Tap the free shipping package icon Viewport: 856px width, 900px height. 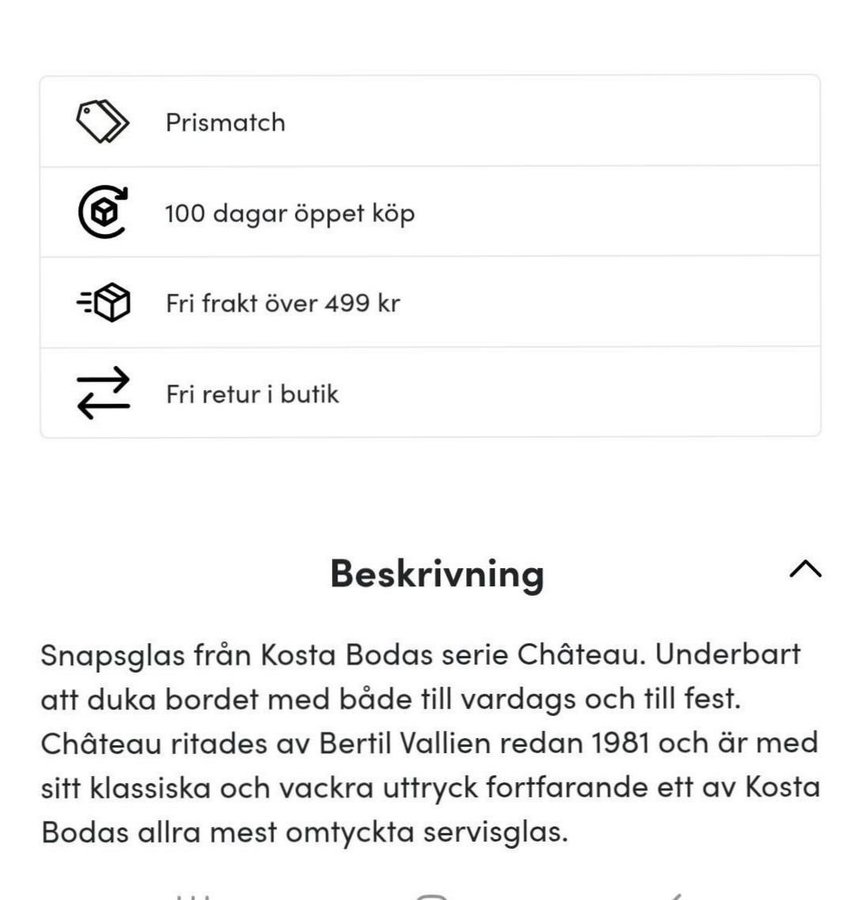(103, 303)
